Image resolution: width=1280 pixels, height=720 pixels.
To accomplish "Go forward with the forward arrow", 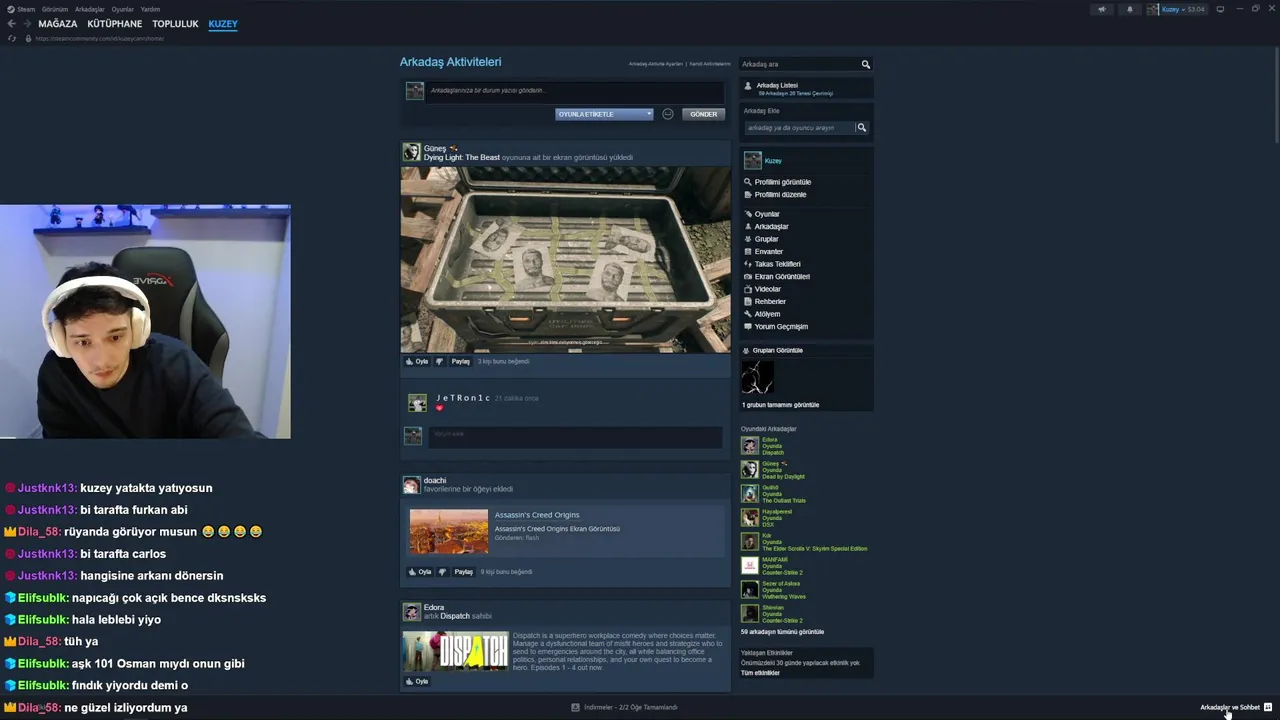I will point(26,24).
